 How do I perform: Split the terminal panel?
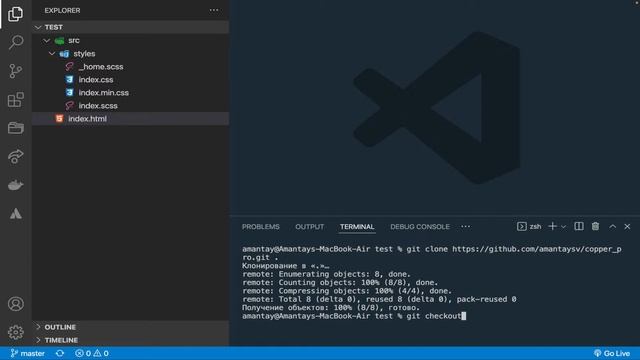(x=579, y=227)
